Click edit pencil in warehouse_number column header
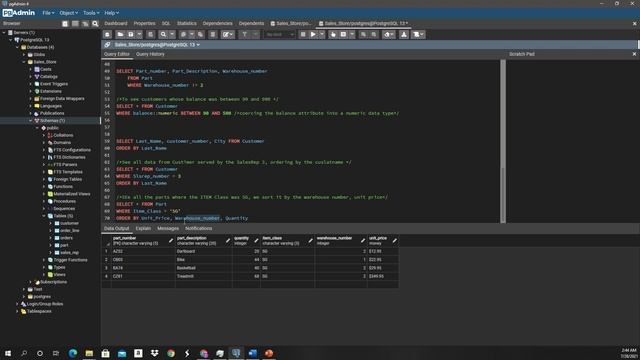 (x=362, y=241)
